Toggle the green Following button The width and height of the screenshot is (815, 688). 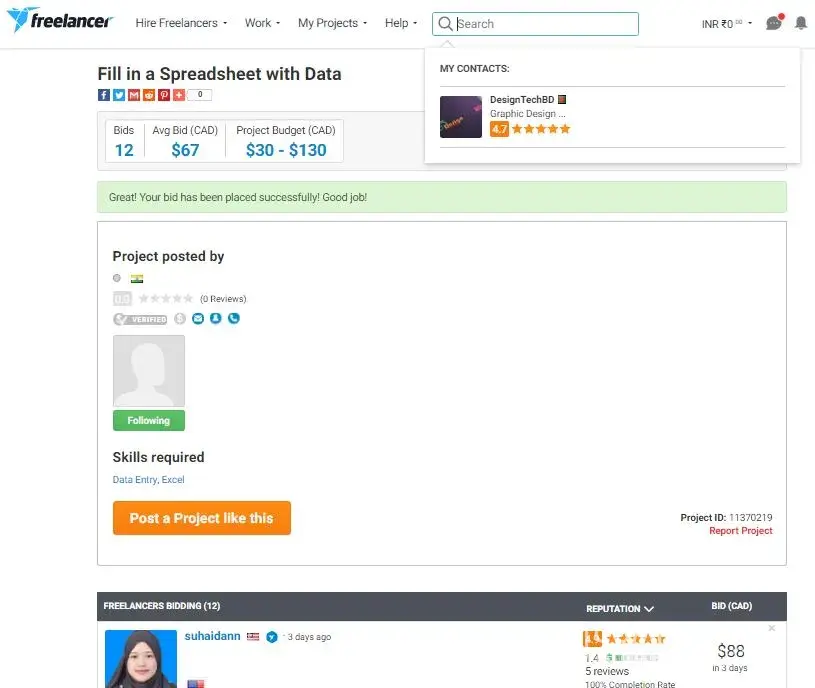[x=149, y=421]
